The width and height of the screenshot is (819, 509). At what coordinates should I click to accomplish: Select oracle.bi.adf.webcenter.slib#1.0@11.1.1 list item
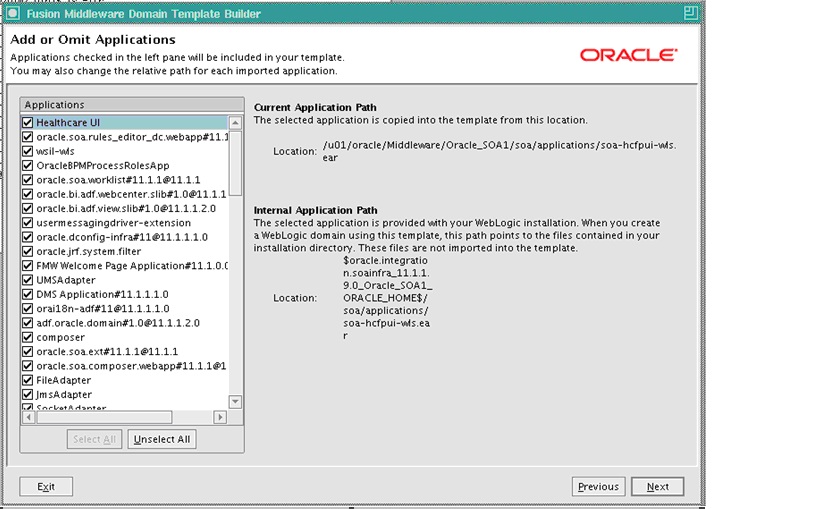click(x=131, y=194)
